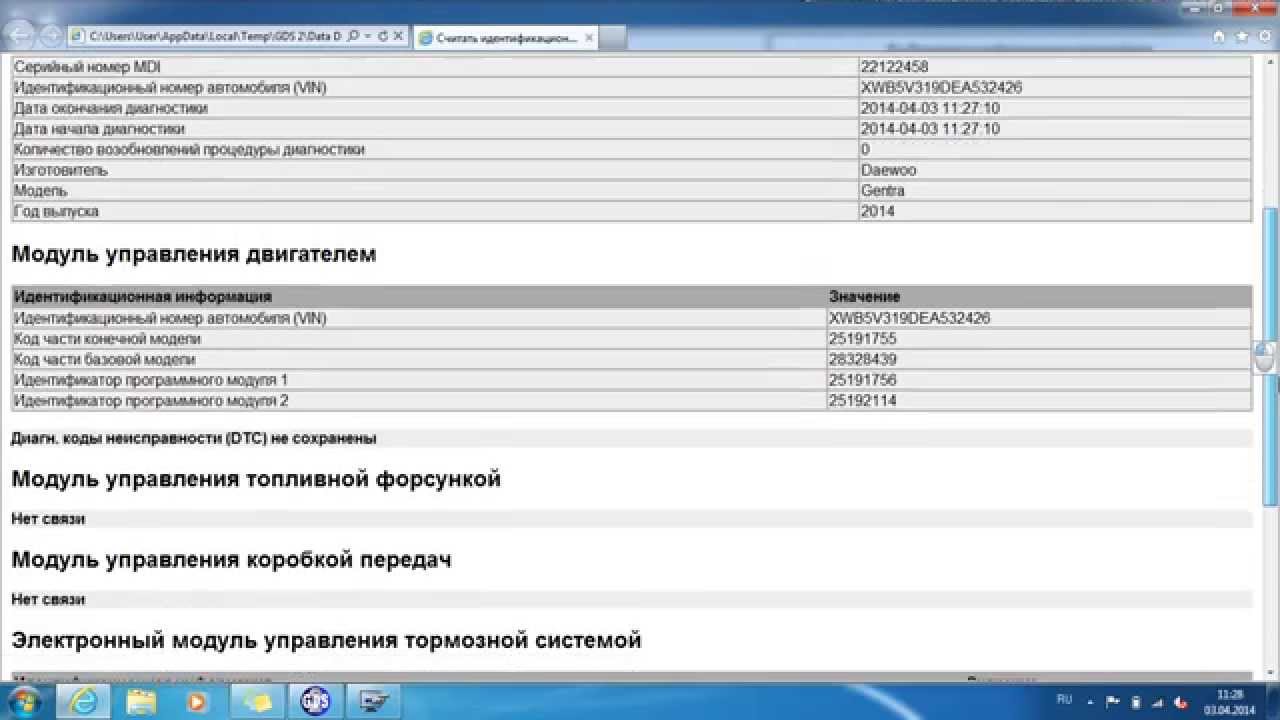This screenshot has width=1280, height=720.
Task: Click the 'Дата начала диагностики' row label
Action: [99, 129]
